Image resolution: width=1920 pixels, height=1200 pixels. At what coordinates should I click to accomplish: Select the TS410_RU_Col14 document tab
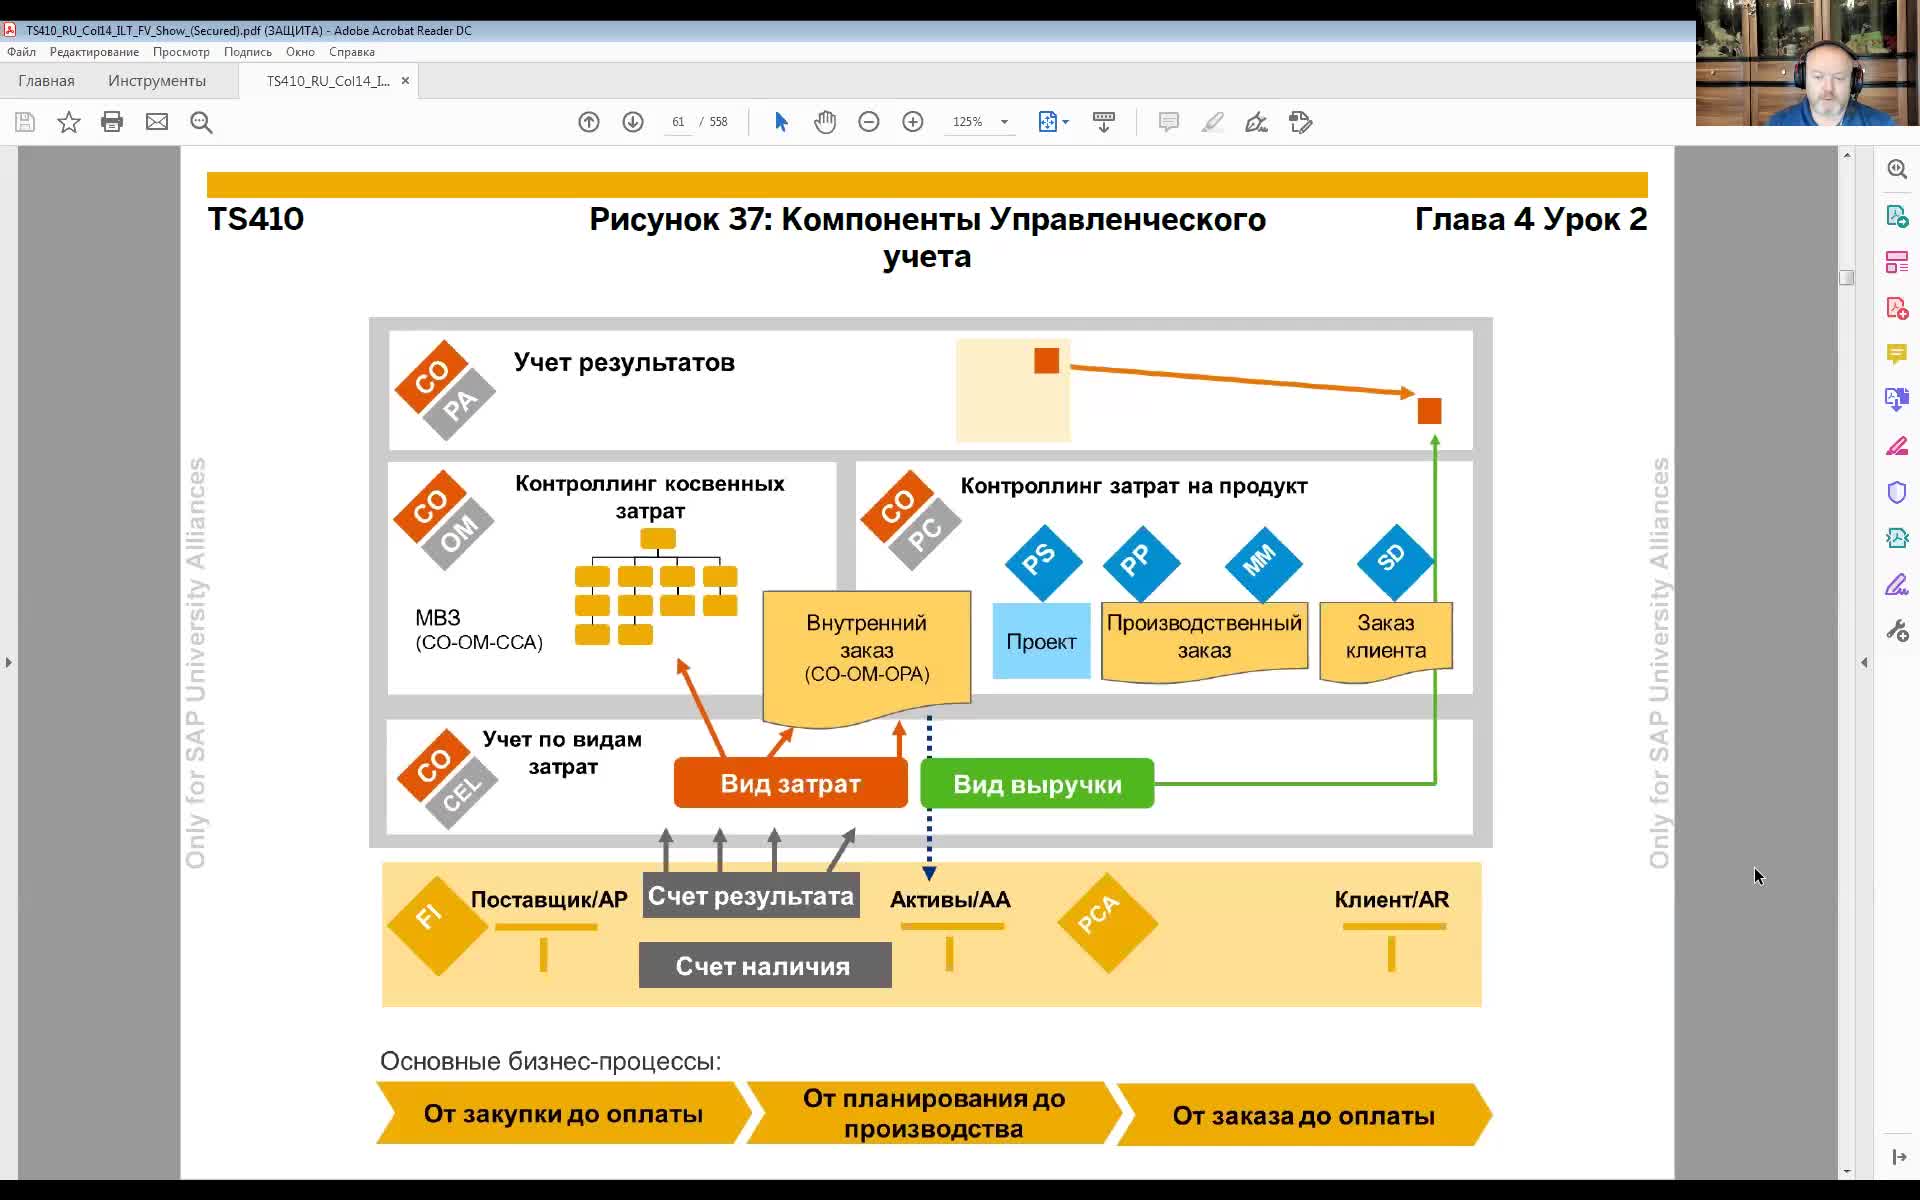tap(328, 81)
